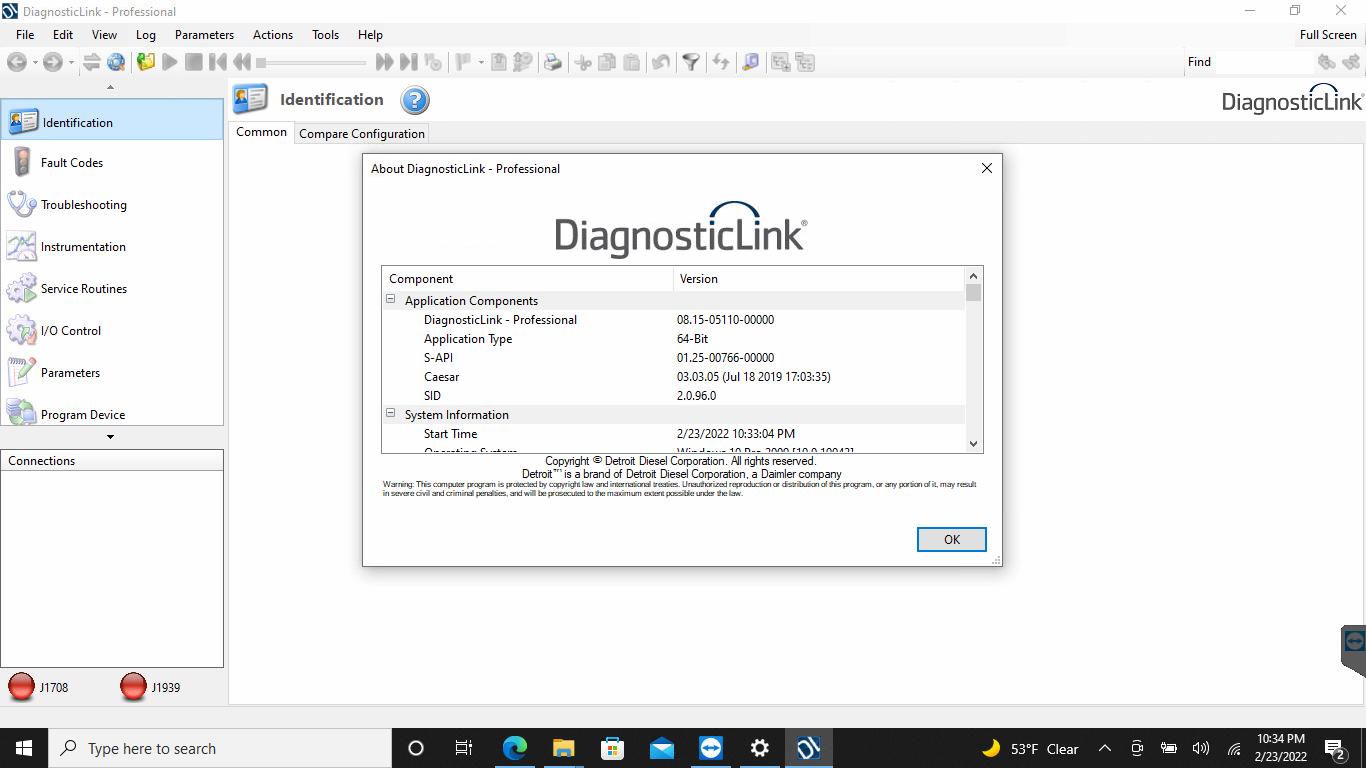
Task: Click the parameter help toolbar icon
Action: tap(522, 62)
